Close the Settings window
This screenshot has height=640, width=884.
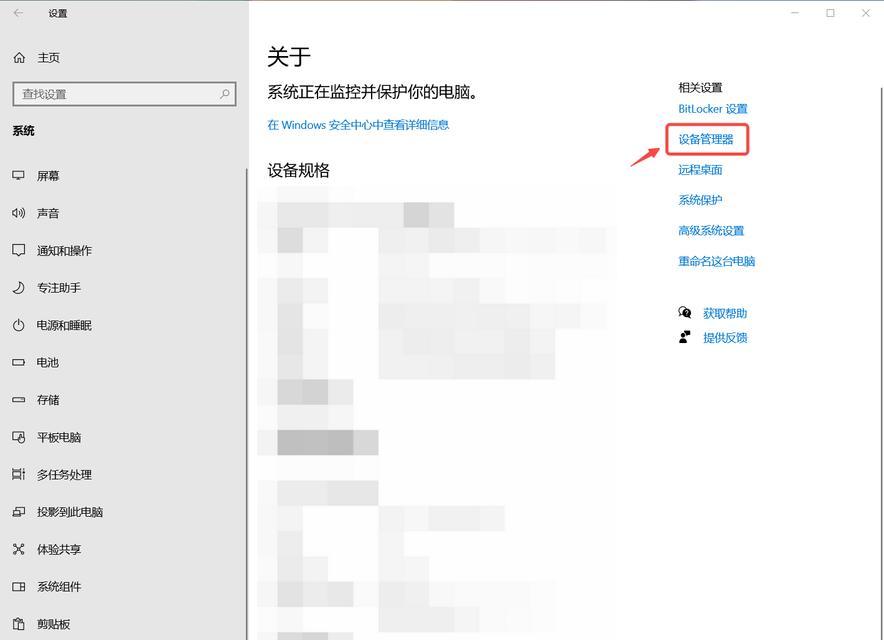[866, 13]
